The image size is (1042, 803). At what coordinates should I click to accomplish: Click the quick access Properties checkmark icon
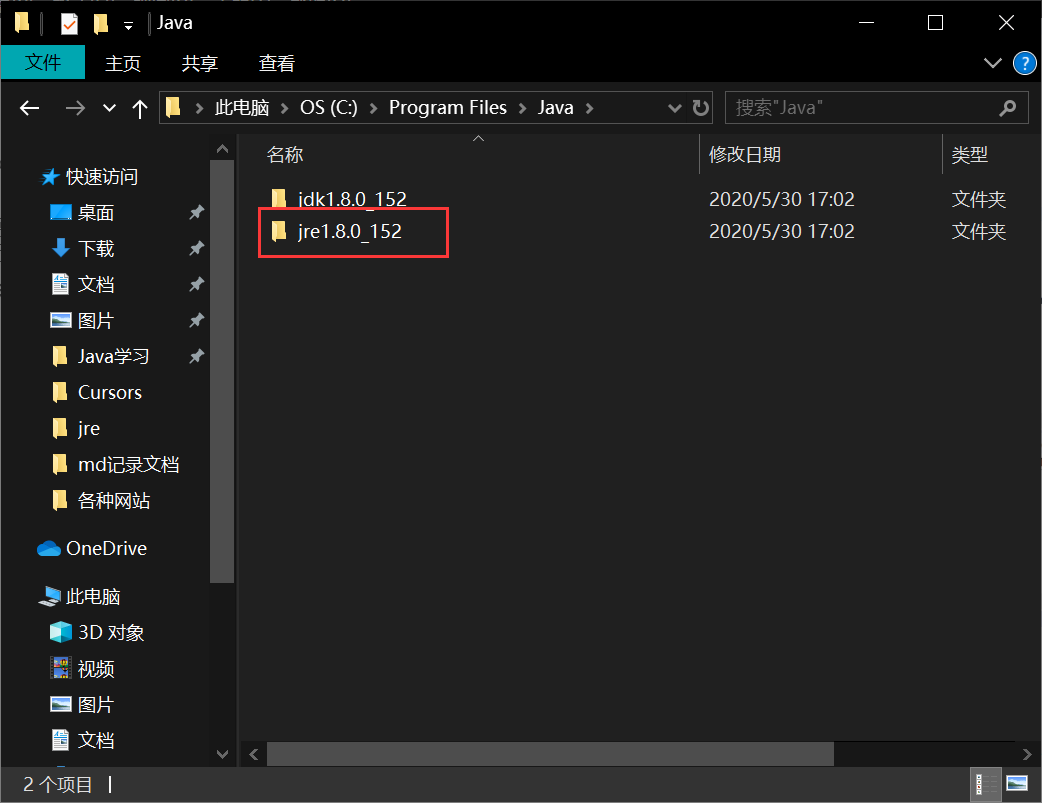click(69, 24)
